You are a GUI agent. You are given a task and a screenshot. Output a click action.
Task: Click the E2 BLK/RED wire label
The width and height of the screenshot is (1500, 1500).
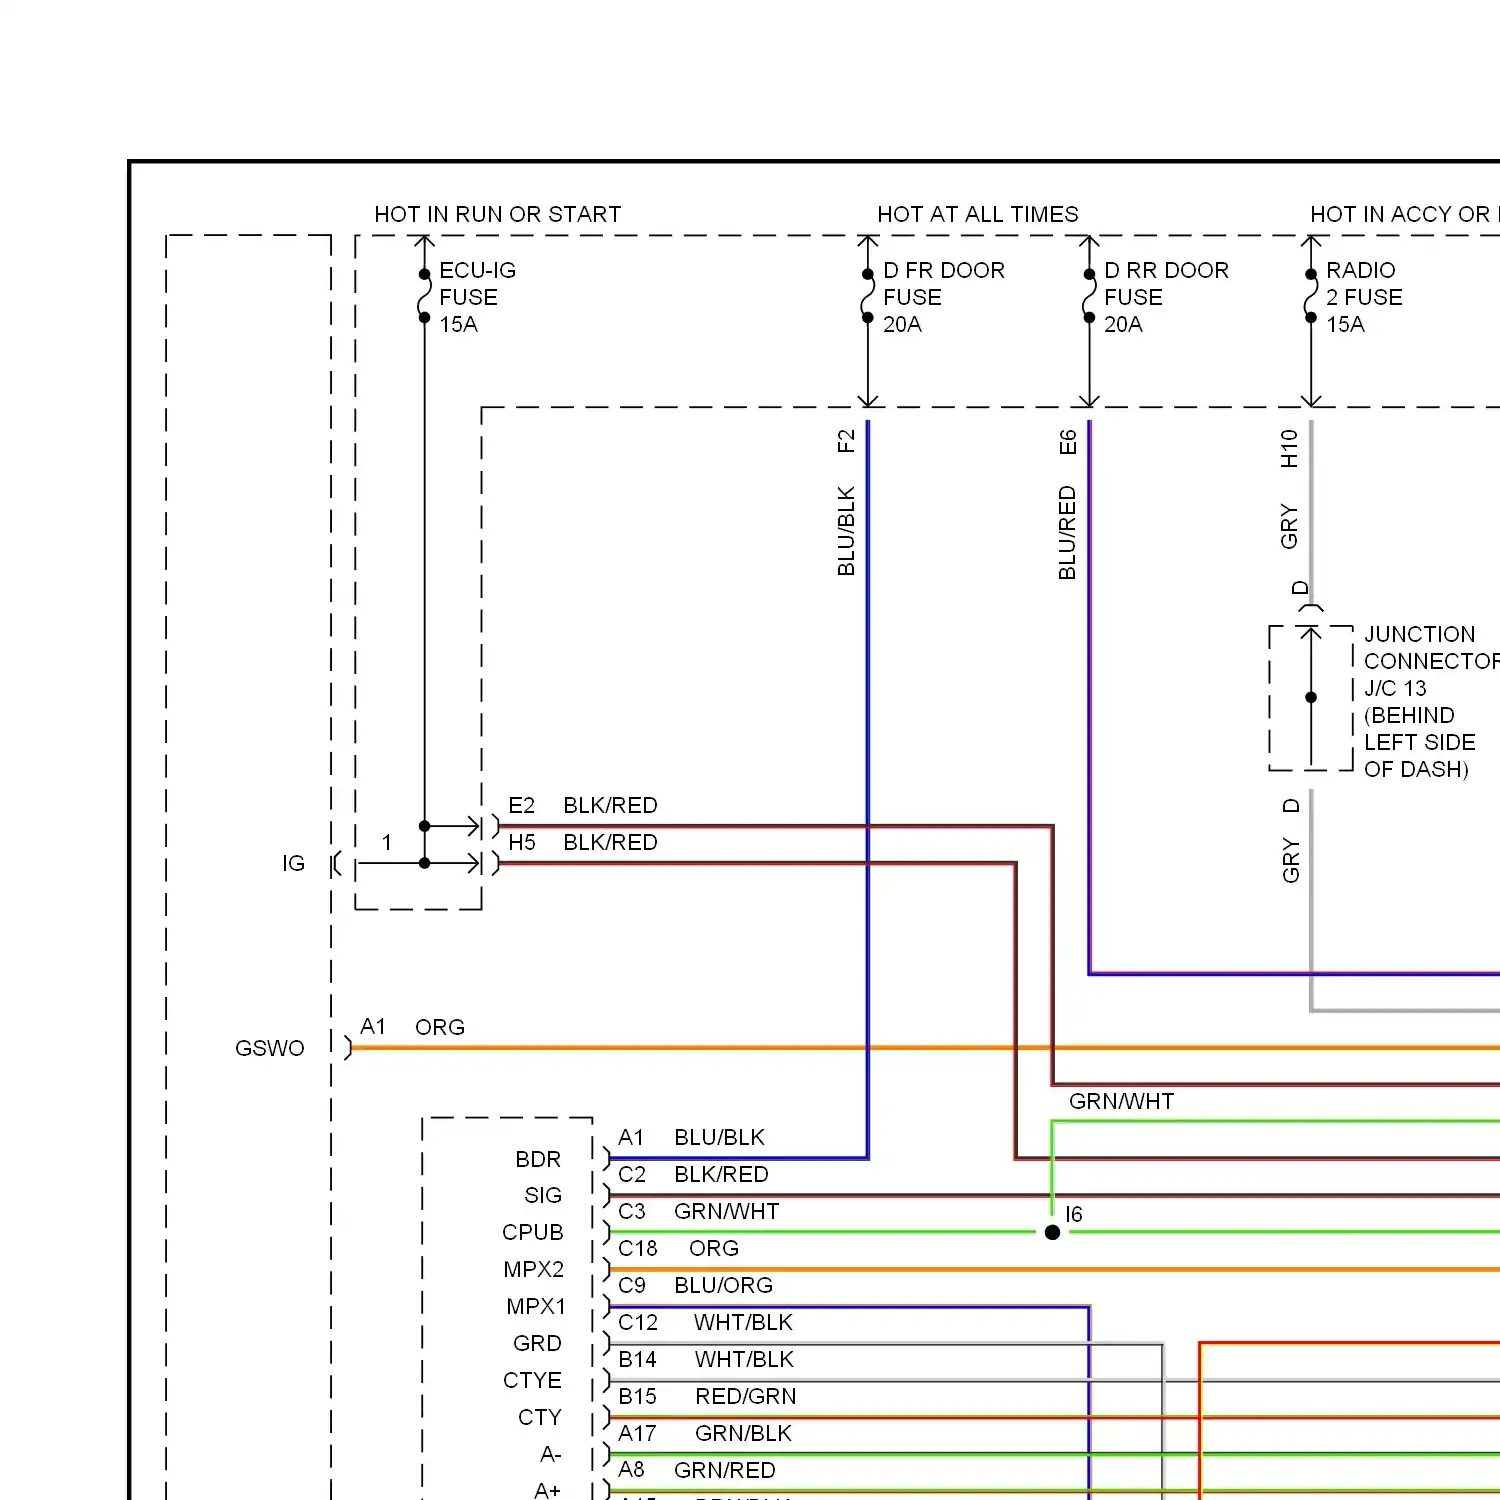click(x=583, y=805)
